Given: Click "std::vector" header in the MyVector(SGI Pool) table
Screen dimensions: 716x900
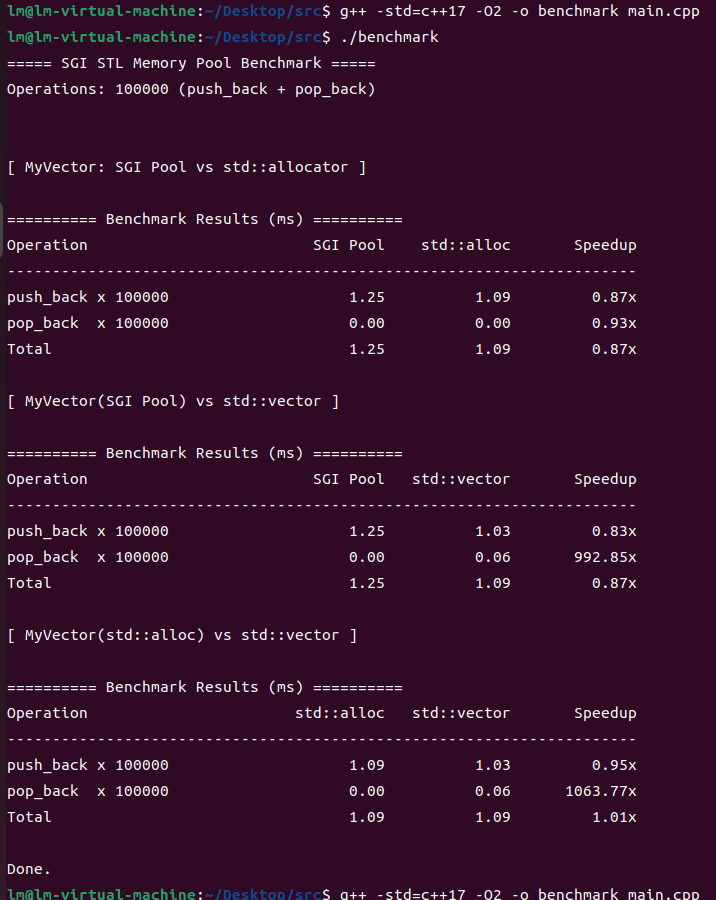Looking at the screenshot, I should pyautogui.click(x=461, y=479).
